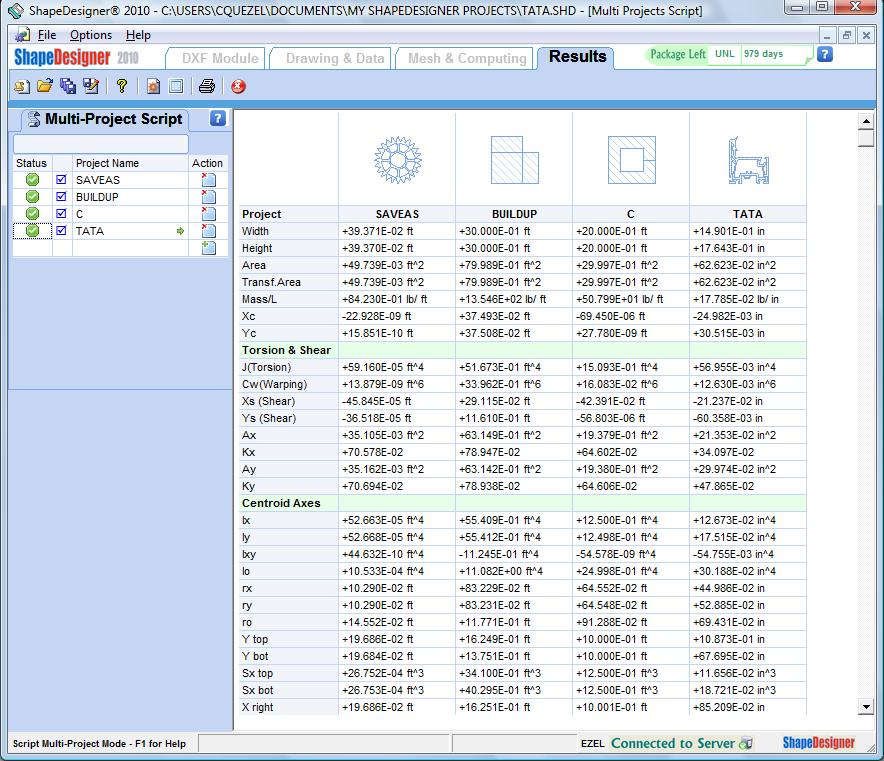Image resolution: width=884 pixels, height=761 pixels.
Task: Select the Results tab
Action: click(x=577, y=57)
